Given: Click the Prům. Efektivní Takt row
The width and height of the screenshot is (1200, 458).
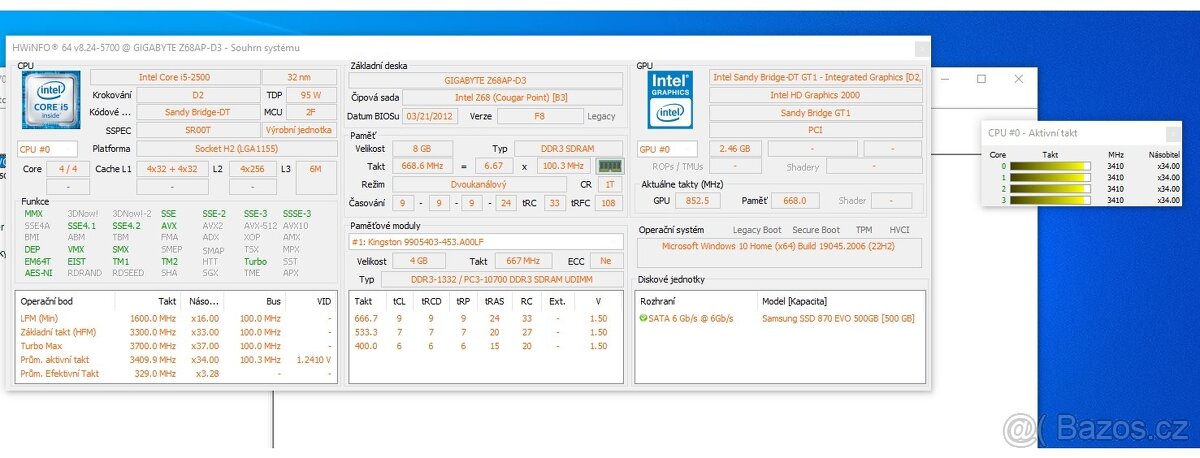Looking at the screenshot, I should click(176, 374).
